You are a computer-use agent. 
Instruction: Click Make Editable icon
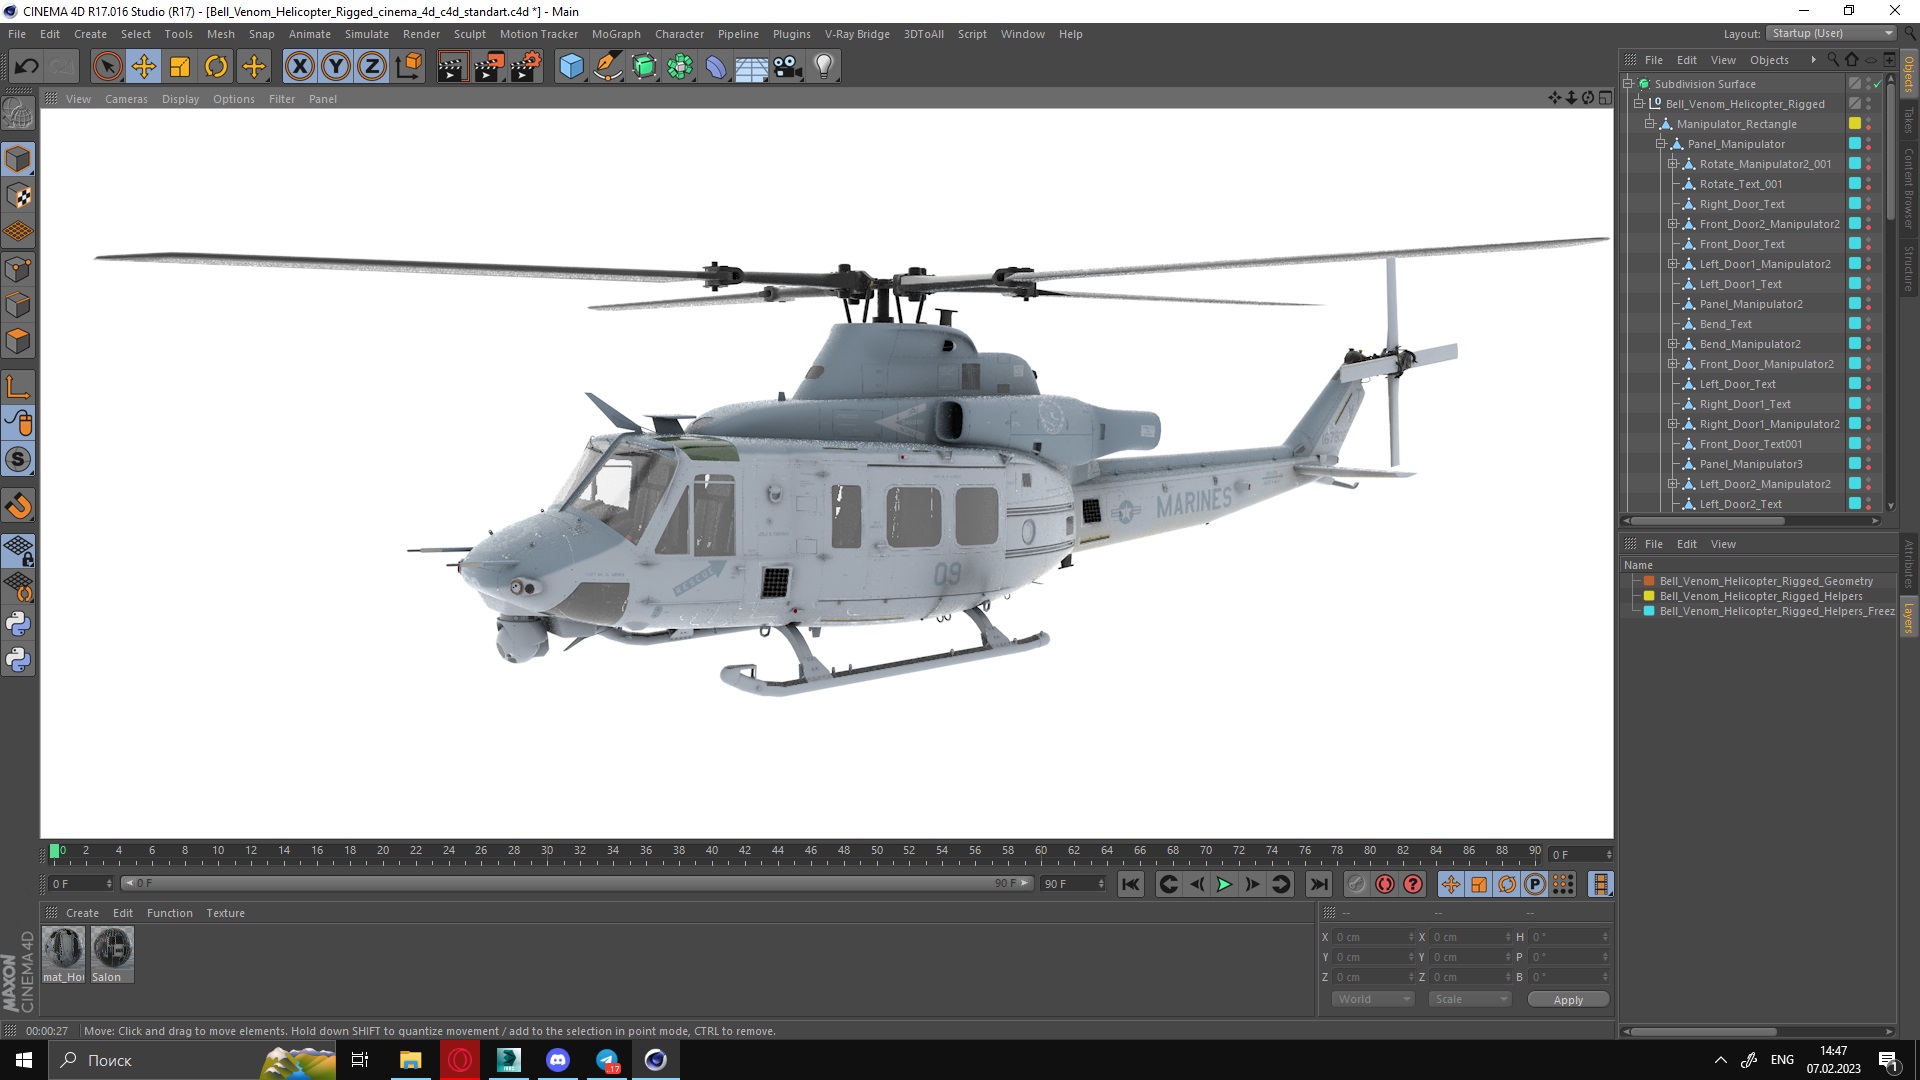pyautogui.click(x=18, y=114)
